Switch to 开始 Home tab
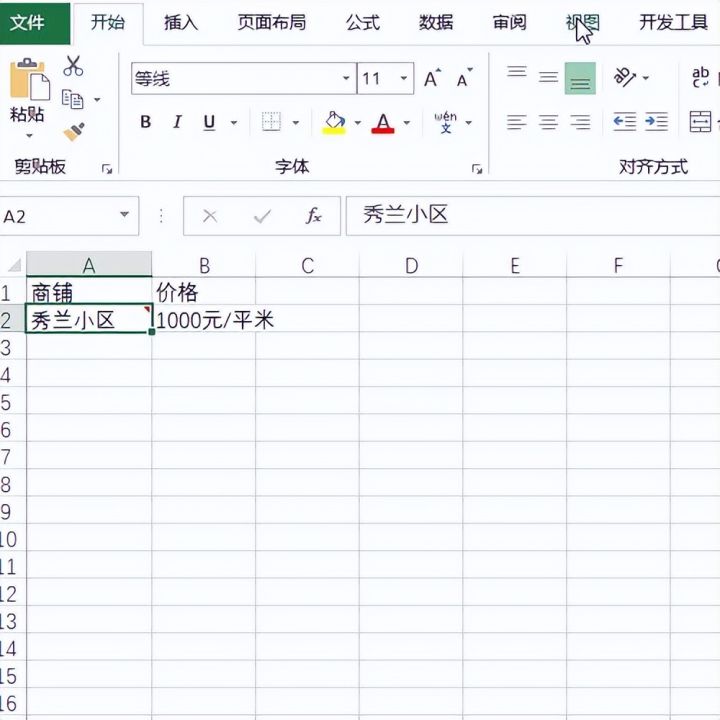The image size is (720, 720). [x=108, y=22]
